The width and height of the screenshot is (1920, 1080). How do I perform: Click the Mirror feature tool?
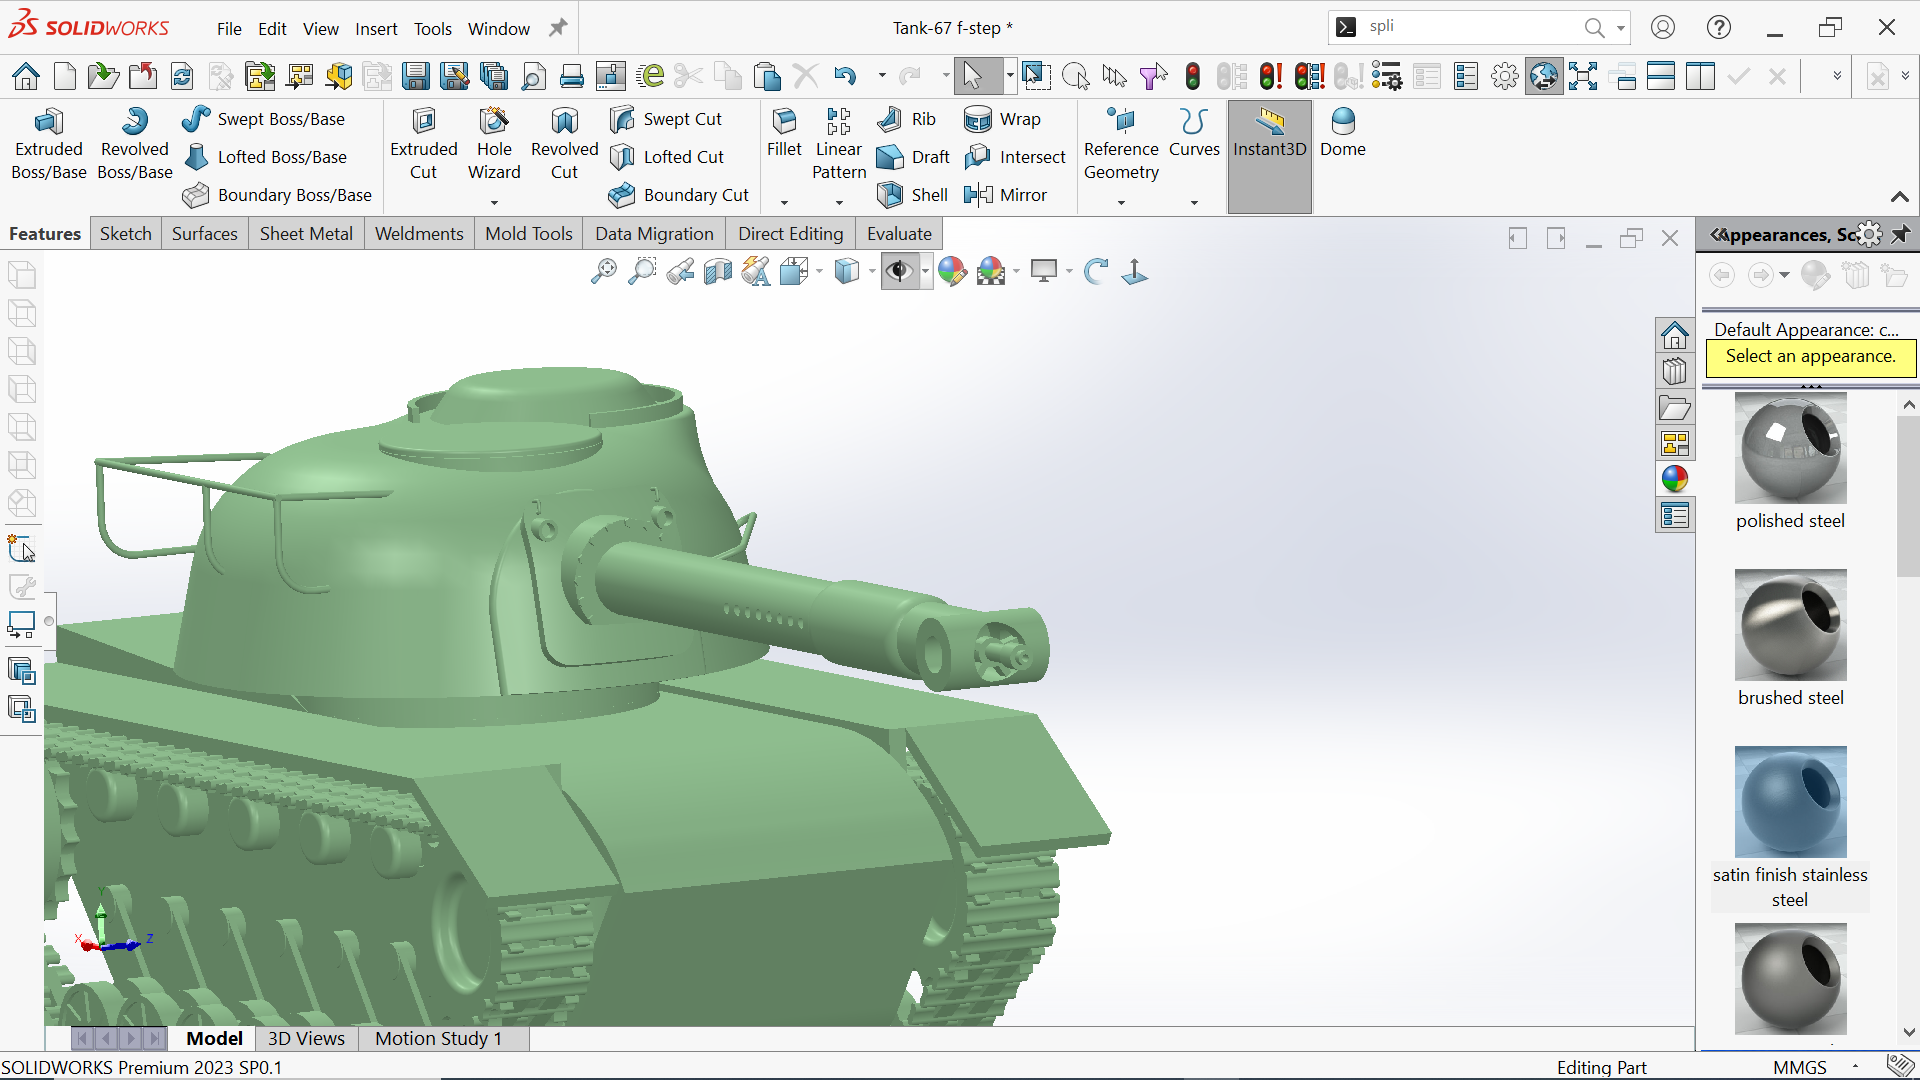(x=1005, y=195)
